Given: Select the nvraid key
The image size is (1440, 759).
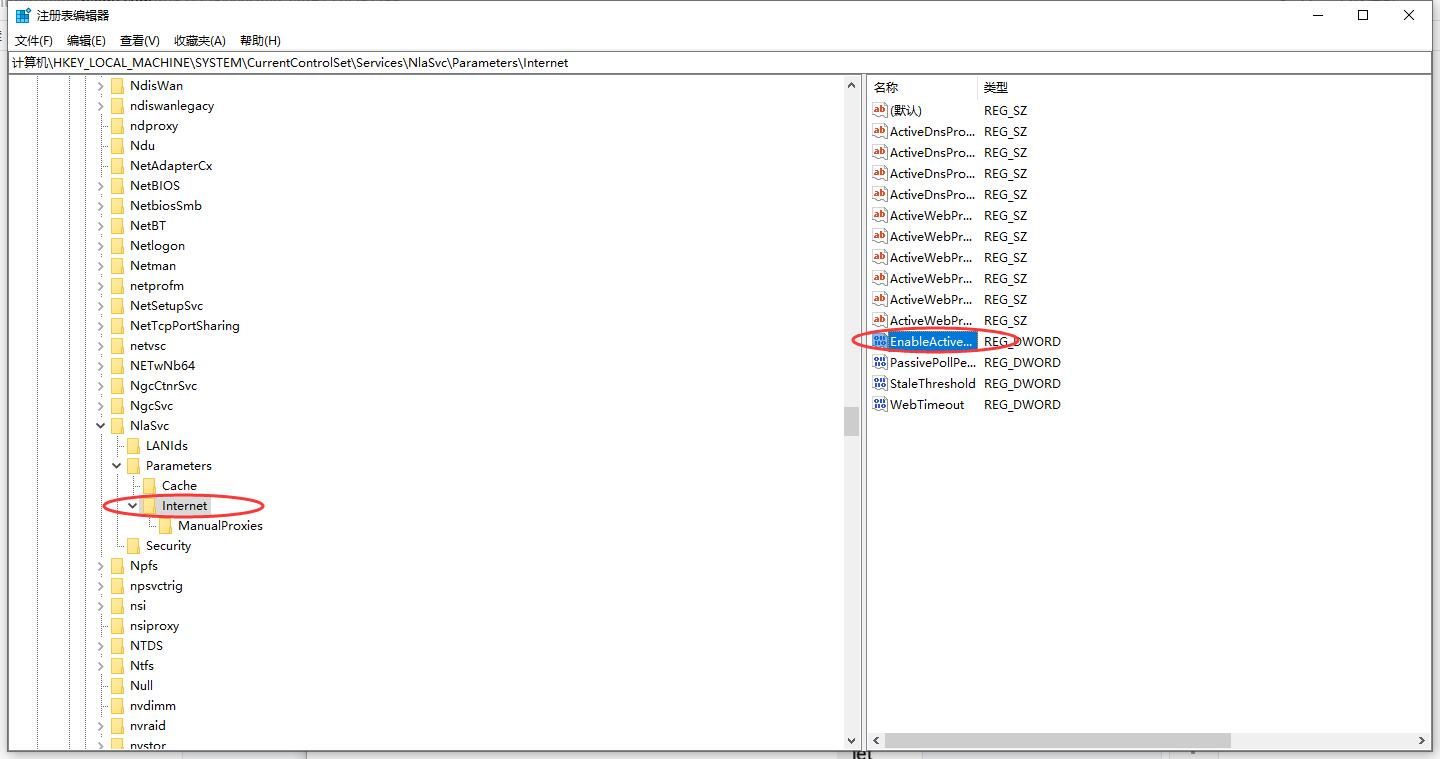Looking at the screenshot, I should click(148, 726).
